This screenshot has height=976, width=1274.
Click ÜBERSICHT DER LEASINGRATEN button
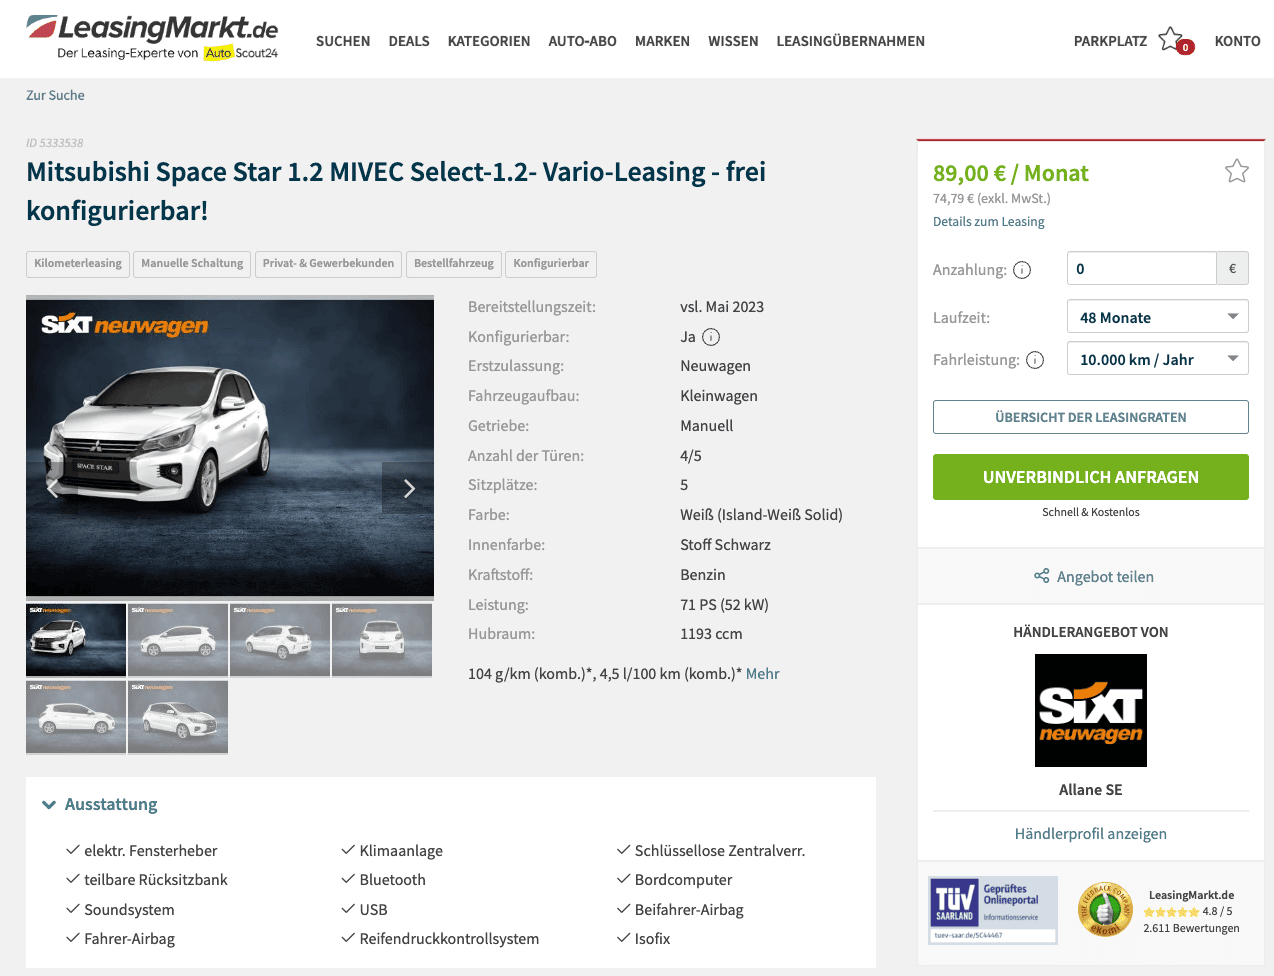(x=1091, y=417)
